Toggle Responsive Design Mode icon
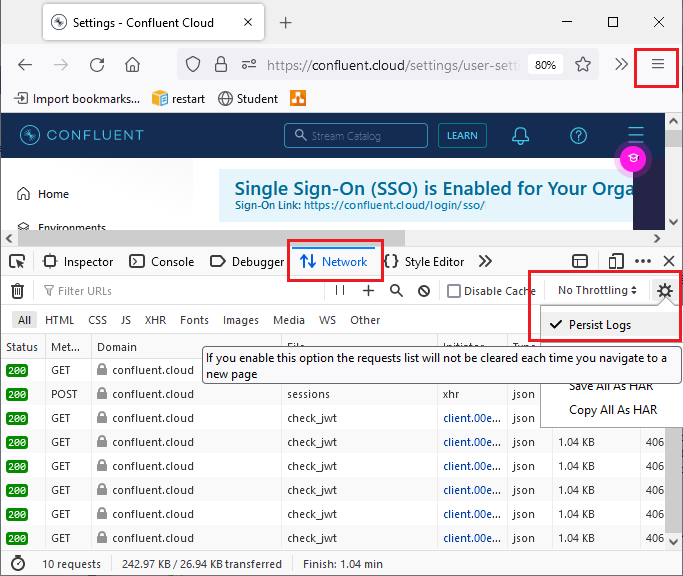683x576 pixels. coord(616,261)
